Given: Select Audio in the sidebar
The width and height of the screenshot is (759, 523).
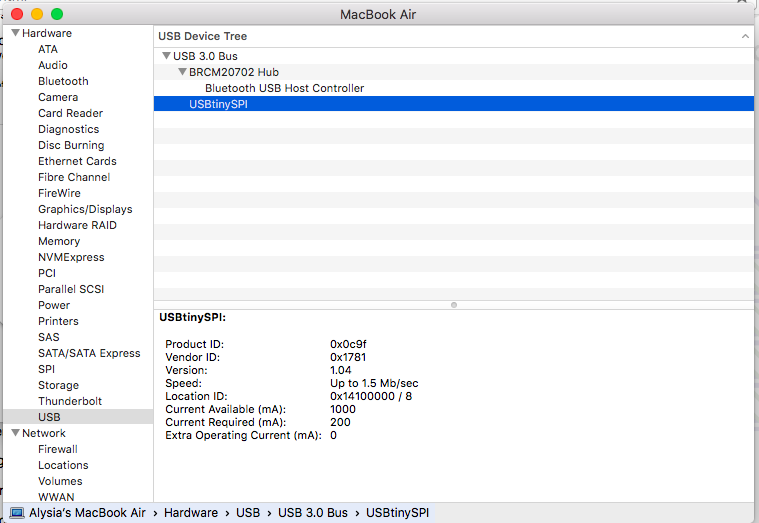Looking at the screenshot, I should tap(53, 65).
